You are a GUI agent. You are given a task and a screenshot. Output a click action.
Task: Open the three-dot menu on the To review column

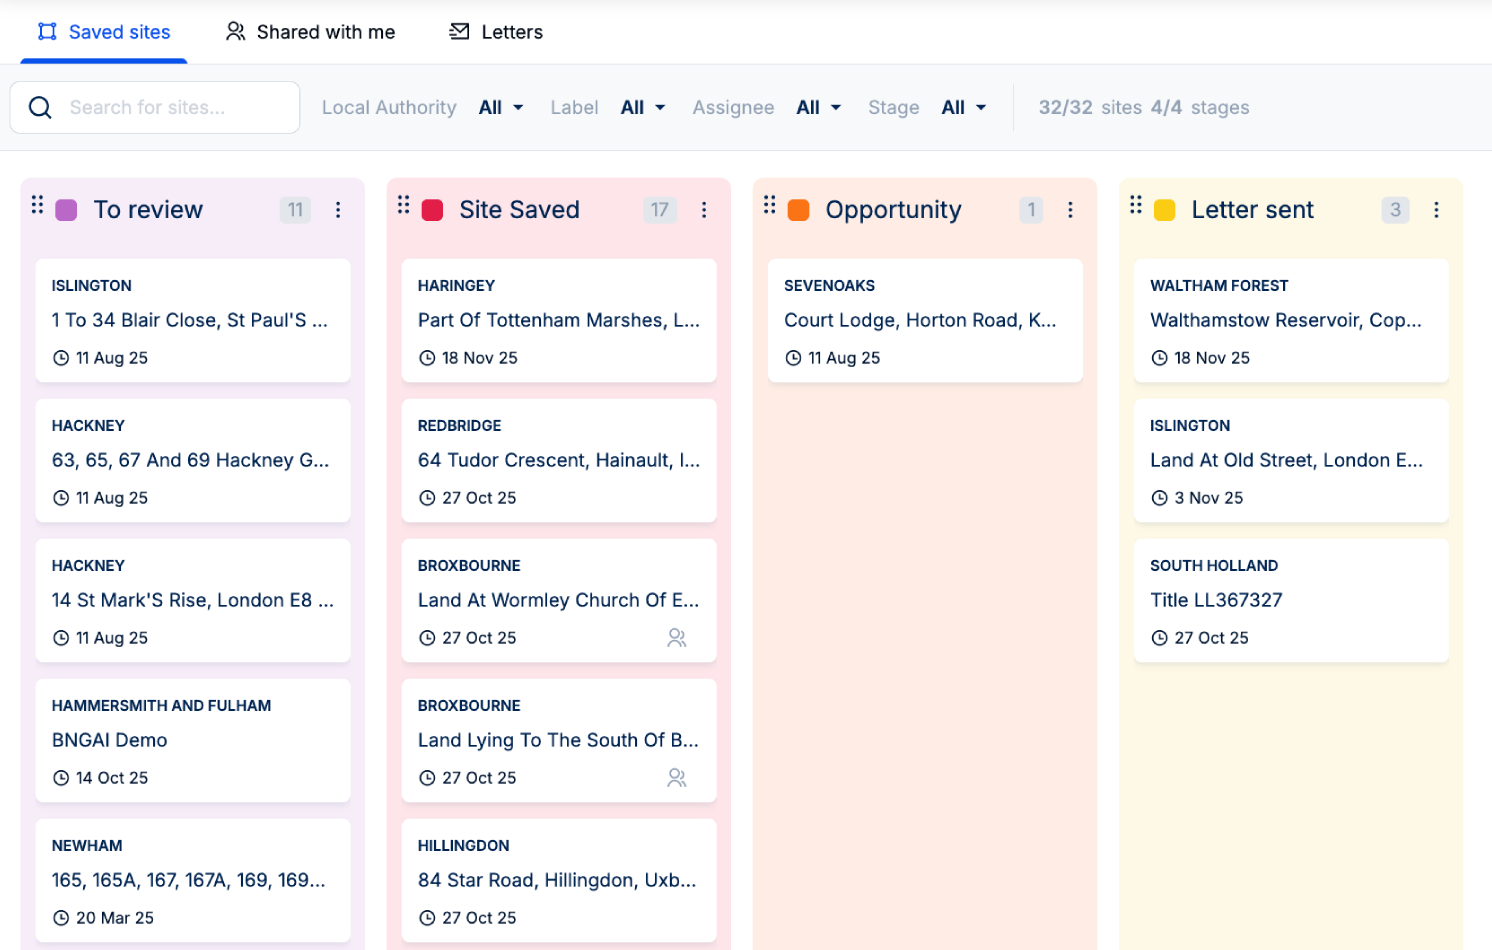pos(338,210)
